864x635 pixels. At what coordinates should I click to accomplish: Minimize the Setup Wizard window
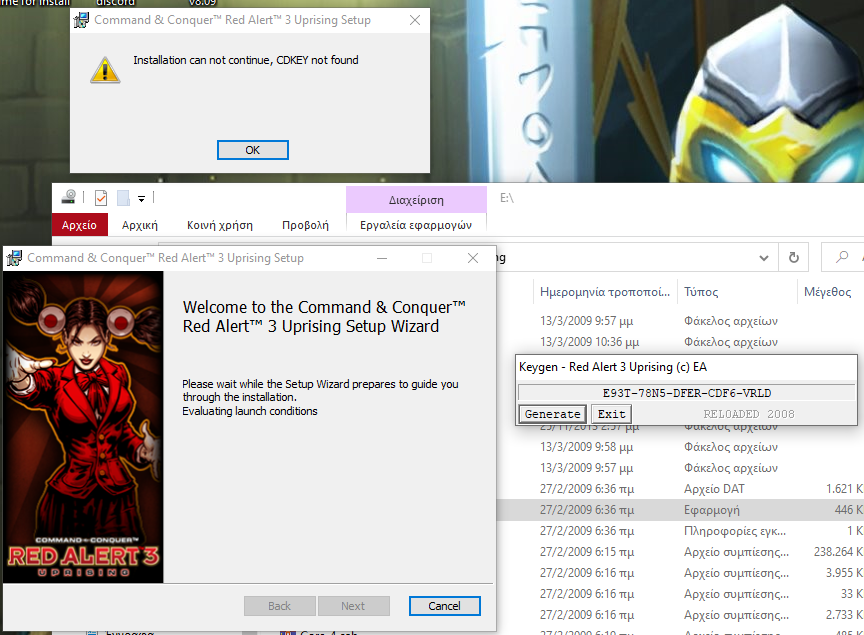[x=382, y=258]
